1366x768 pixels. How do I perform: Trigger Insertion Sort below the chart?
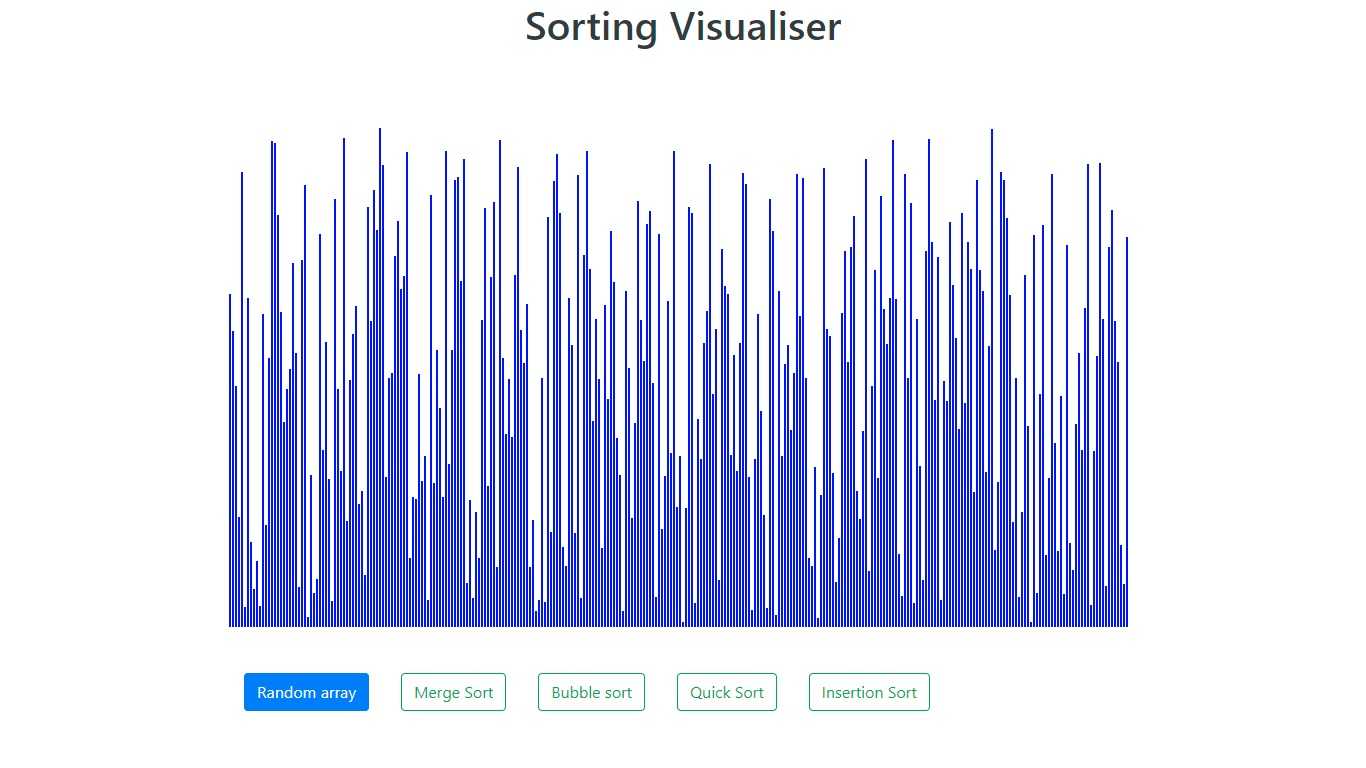click(x=869, y=692)
